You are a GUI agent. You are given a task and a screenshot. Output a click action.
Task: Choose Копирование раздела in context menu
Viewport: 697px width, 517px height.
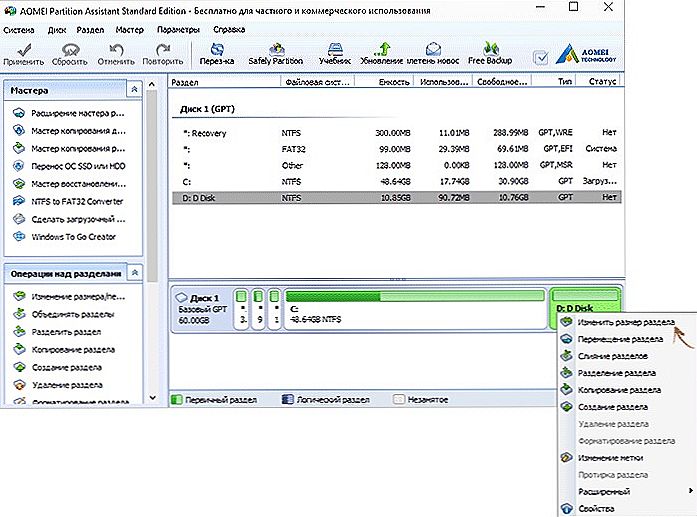point(627,390)
